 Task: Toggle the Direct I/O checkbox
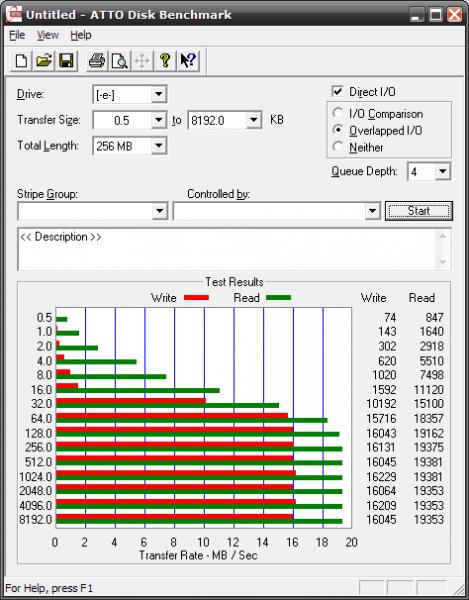337,91
